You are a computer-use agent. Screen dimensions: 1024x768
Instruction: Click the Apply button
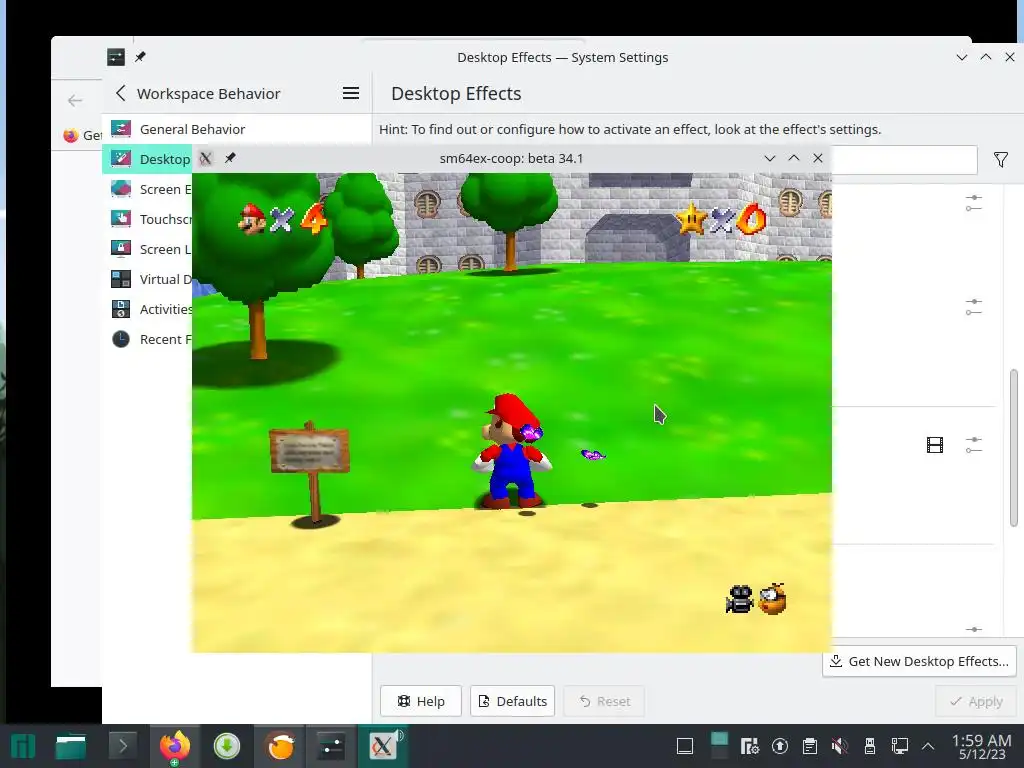pyautogui.click(x=976, y=701)
